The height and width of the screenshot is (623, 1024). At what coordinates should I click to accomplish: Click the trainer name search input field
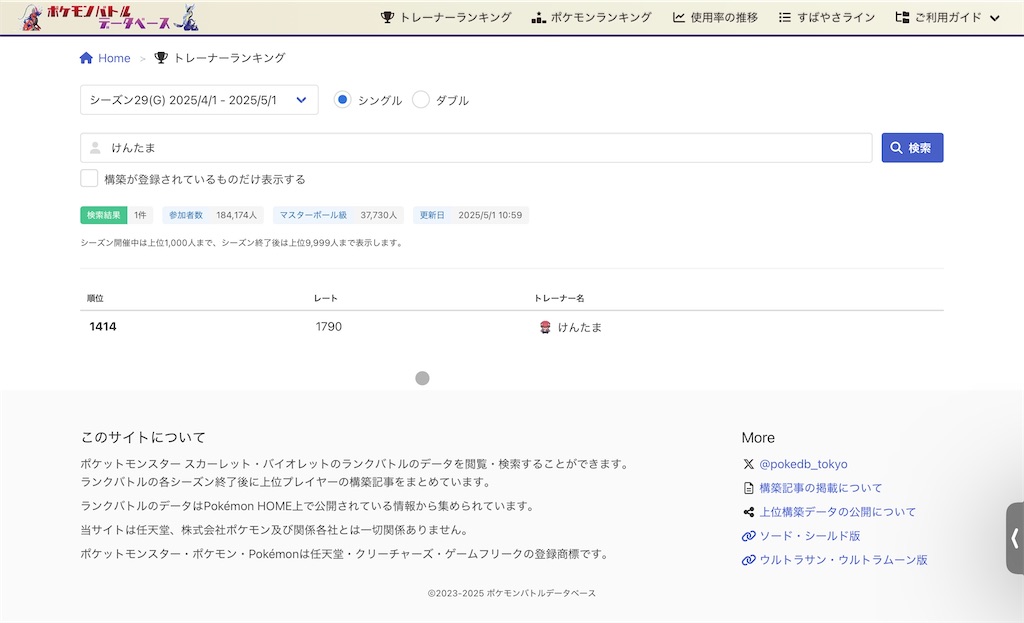[x=476, y=148]
